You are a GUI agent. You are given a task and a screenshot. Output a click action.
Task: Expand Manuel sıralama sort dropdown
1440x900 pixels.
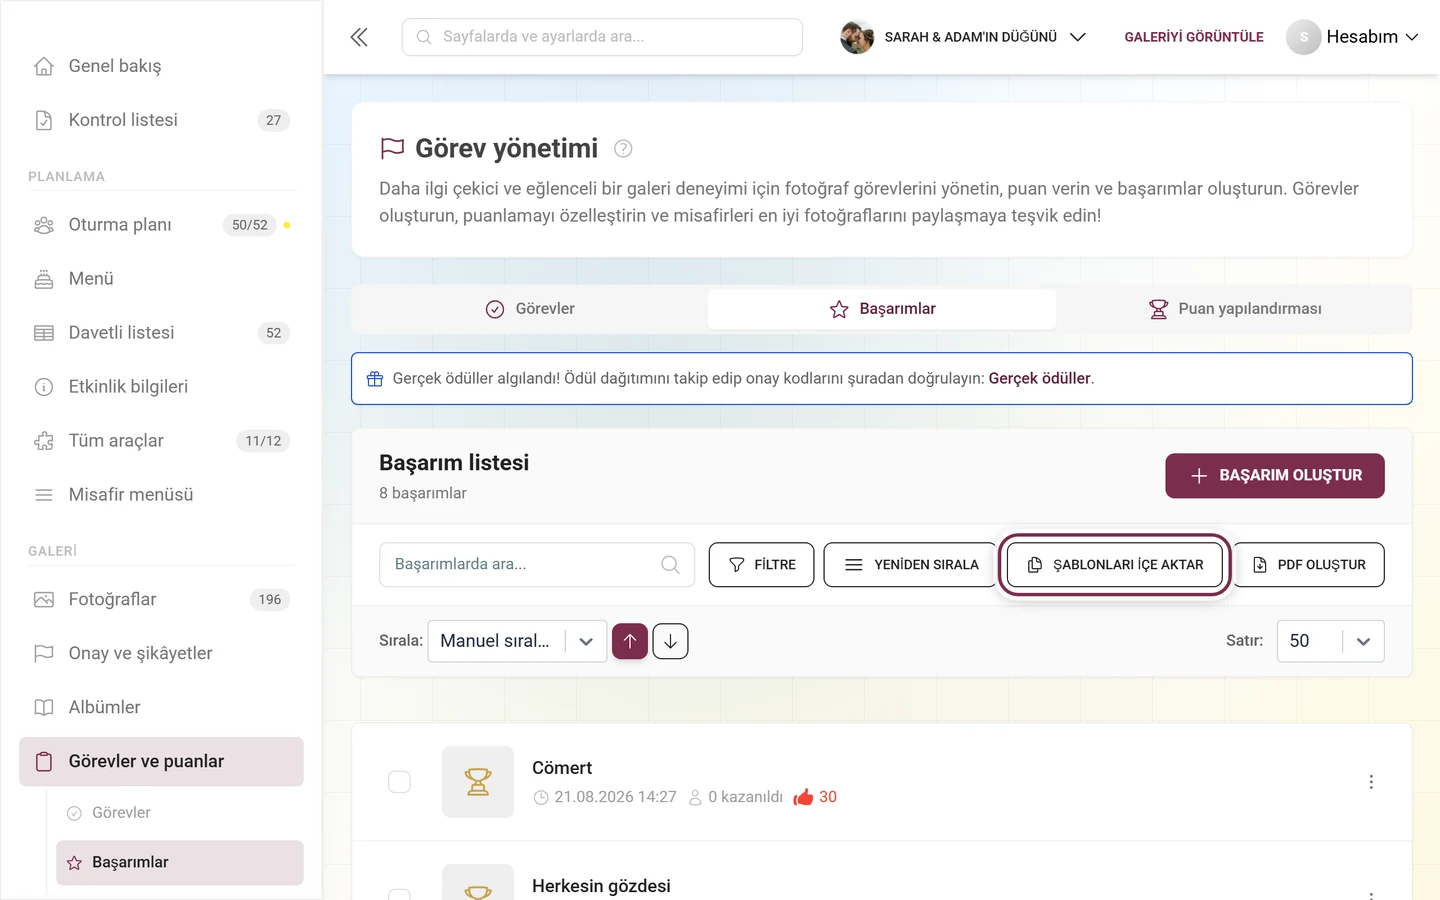coord(517,641)
